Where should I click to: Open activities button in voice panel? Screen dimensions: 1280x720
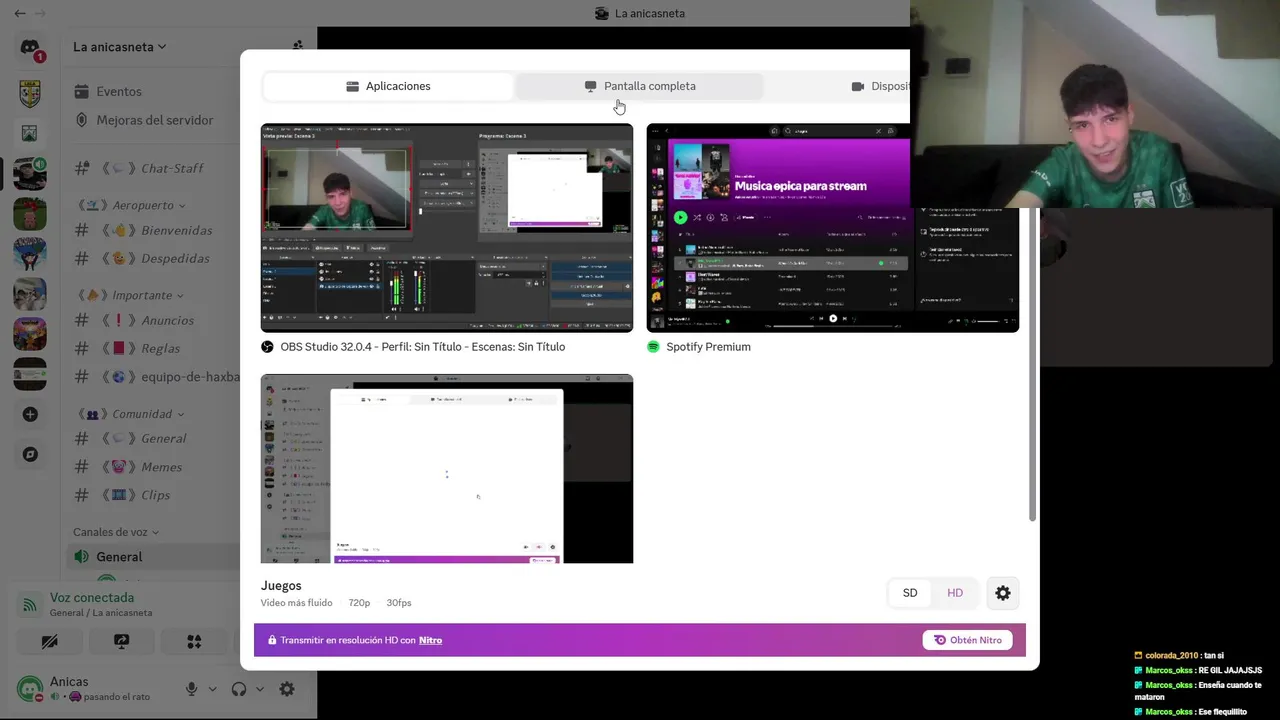tap(194, 641)
